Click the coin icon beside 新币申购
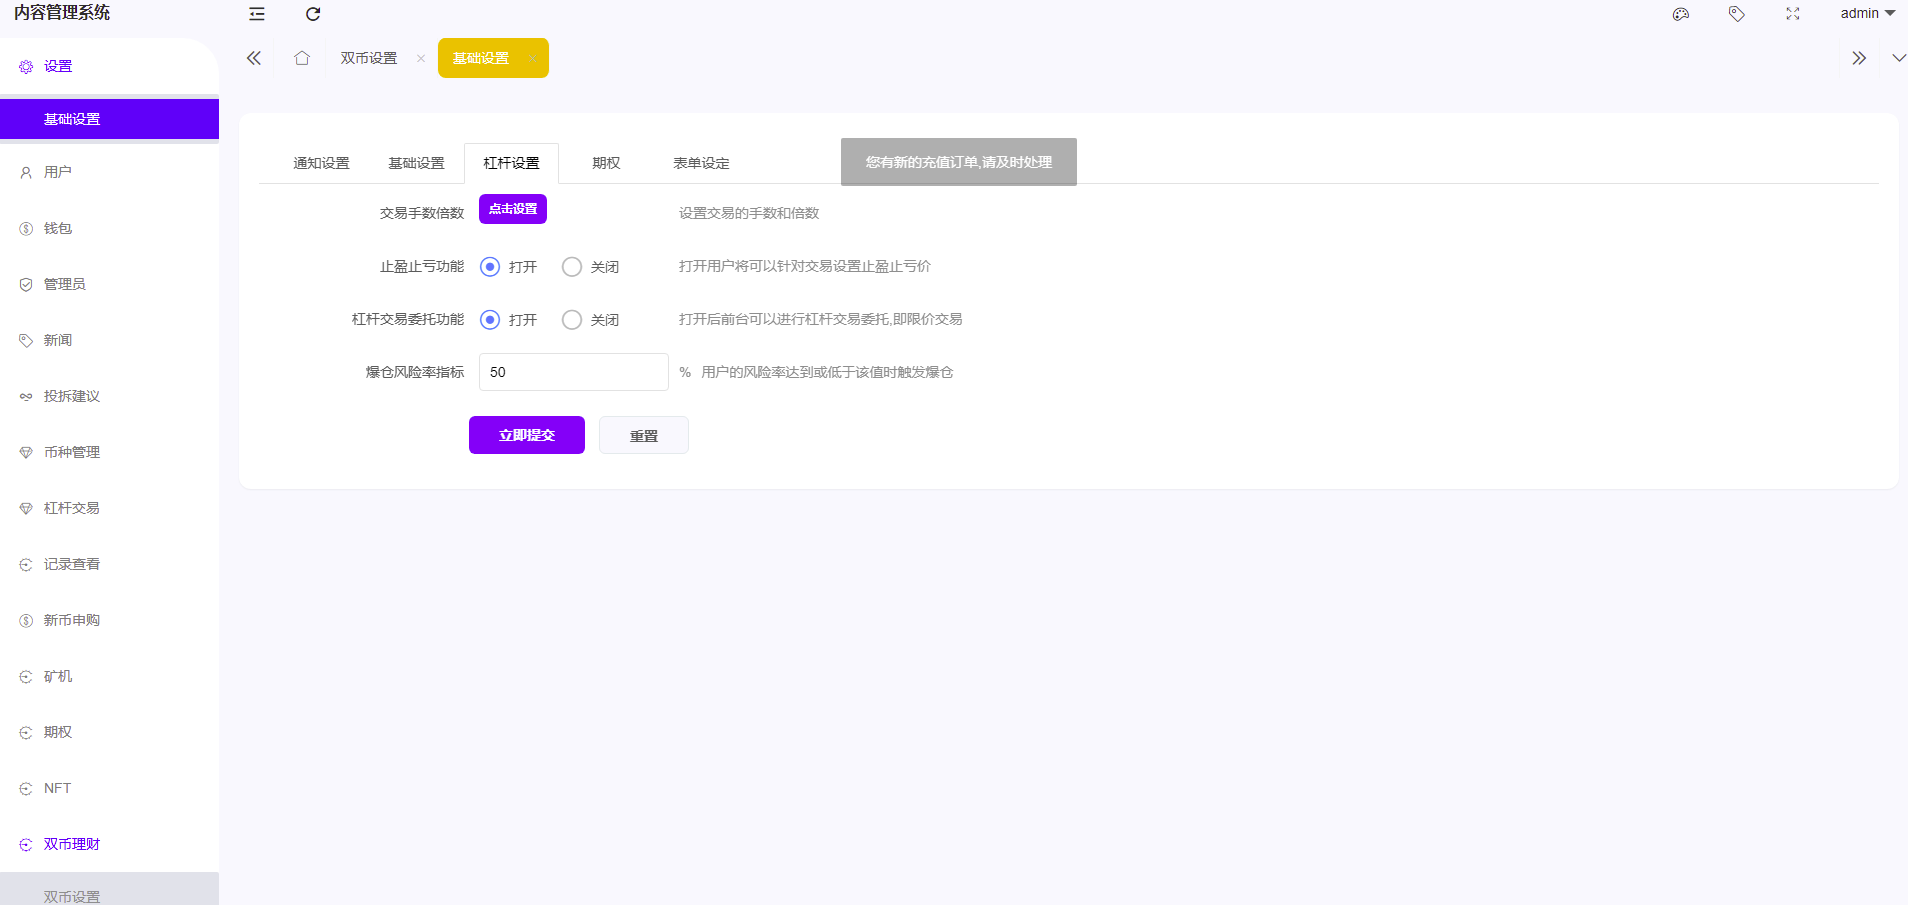 point(26,621)
